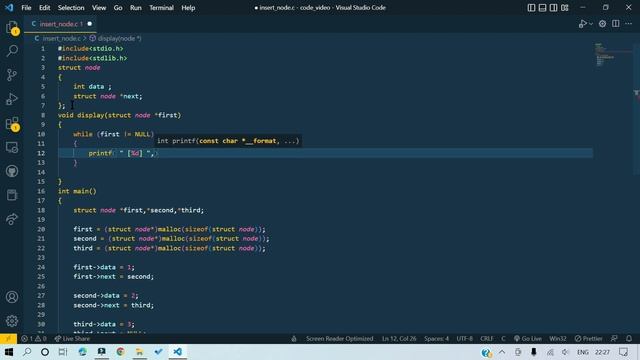Open Google Chrome from the taskbar
This screenshot has height=360, width=640.
pos(120,352)
